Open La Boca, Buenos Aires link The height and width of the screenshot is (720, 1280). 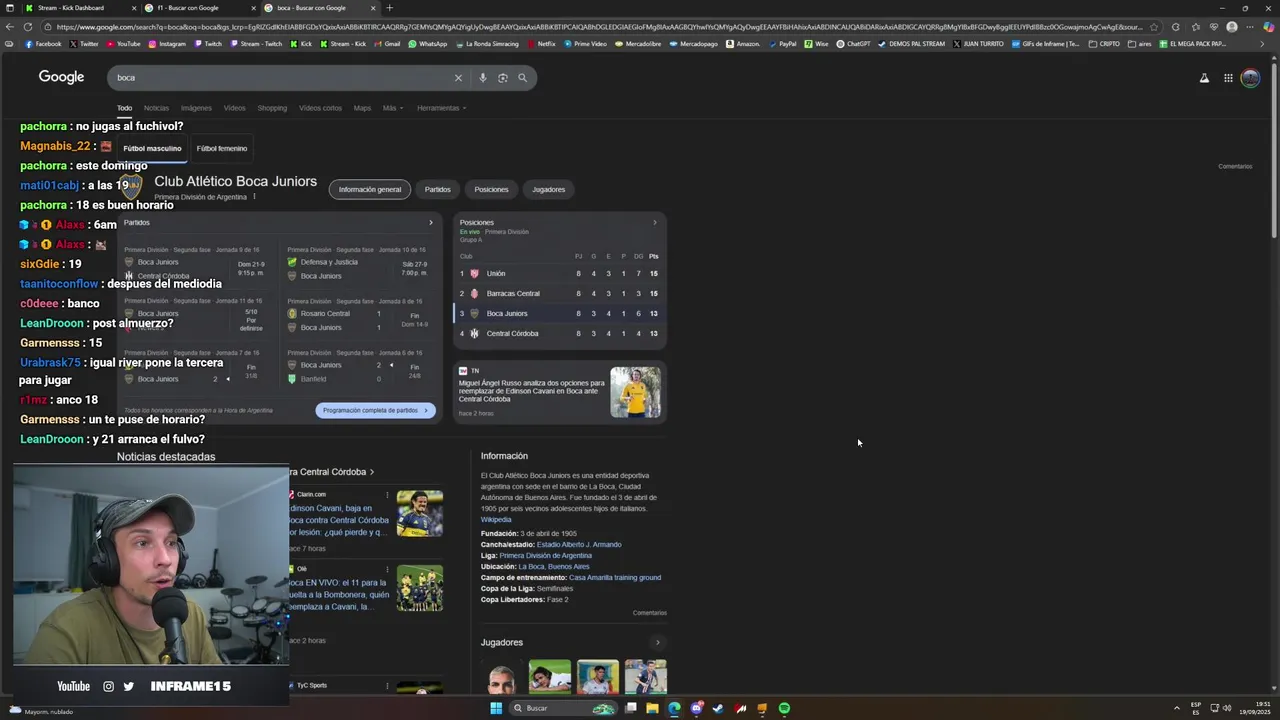tap(553, 567)
